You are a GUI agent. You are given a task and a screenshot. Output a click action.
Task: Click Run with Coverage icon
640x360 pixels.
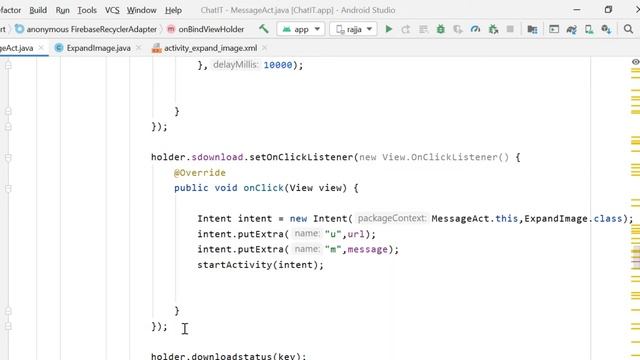[x=458, y=29]
